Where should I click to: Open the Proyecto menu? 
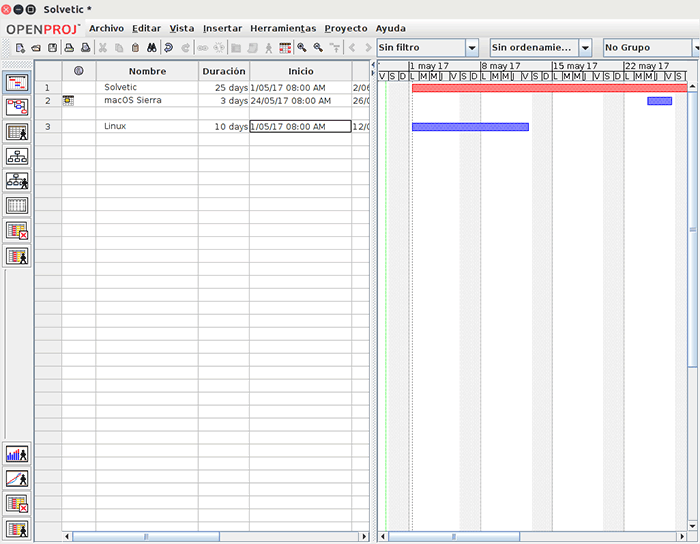click(346, 29)
